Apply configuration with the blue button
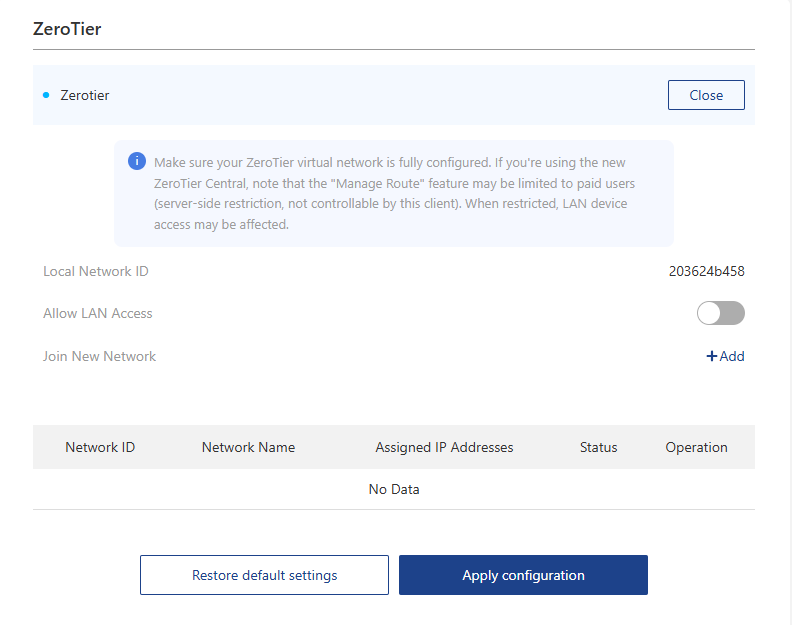Image resolution: width=792 pixels, height=625 pixels. 523,575
